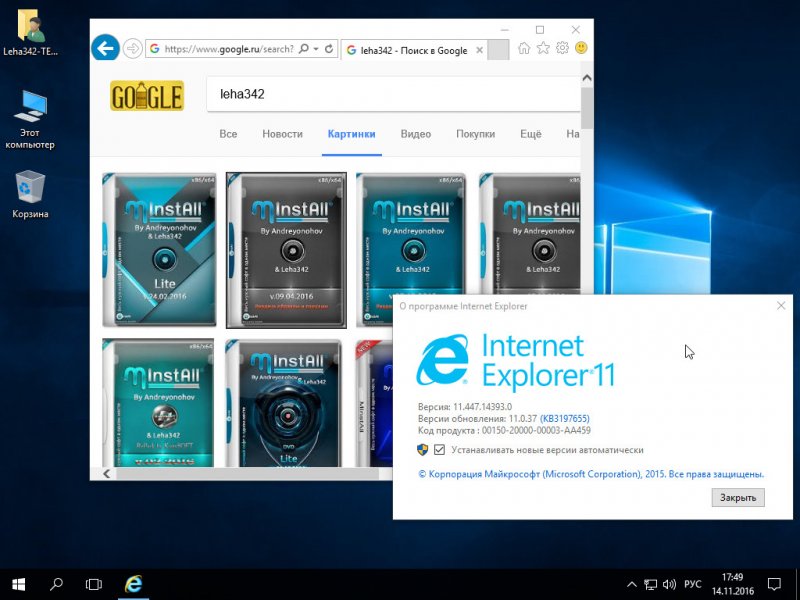Open the Action Center notification icon

774,584
